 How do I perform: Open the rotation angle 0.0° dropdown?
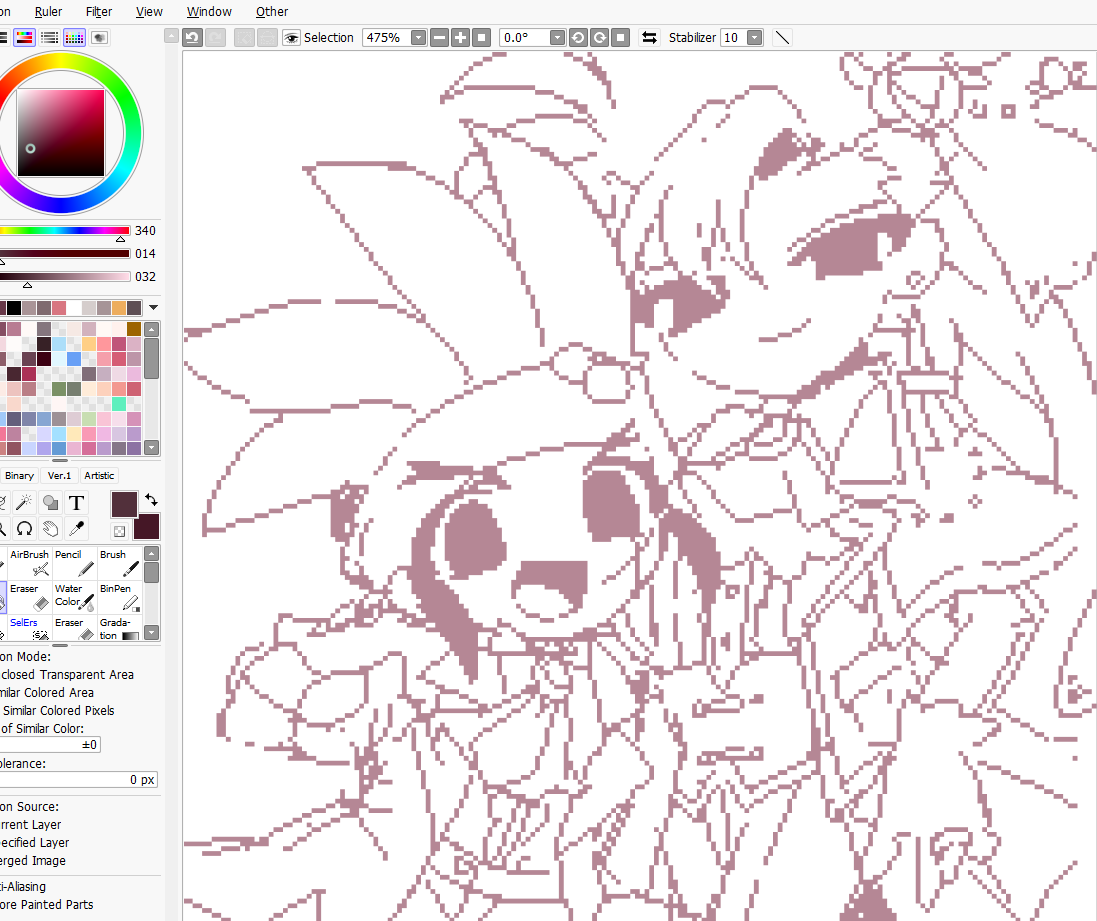(x=558, y=37)
